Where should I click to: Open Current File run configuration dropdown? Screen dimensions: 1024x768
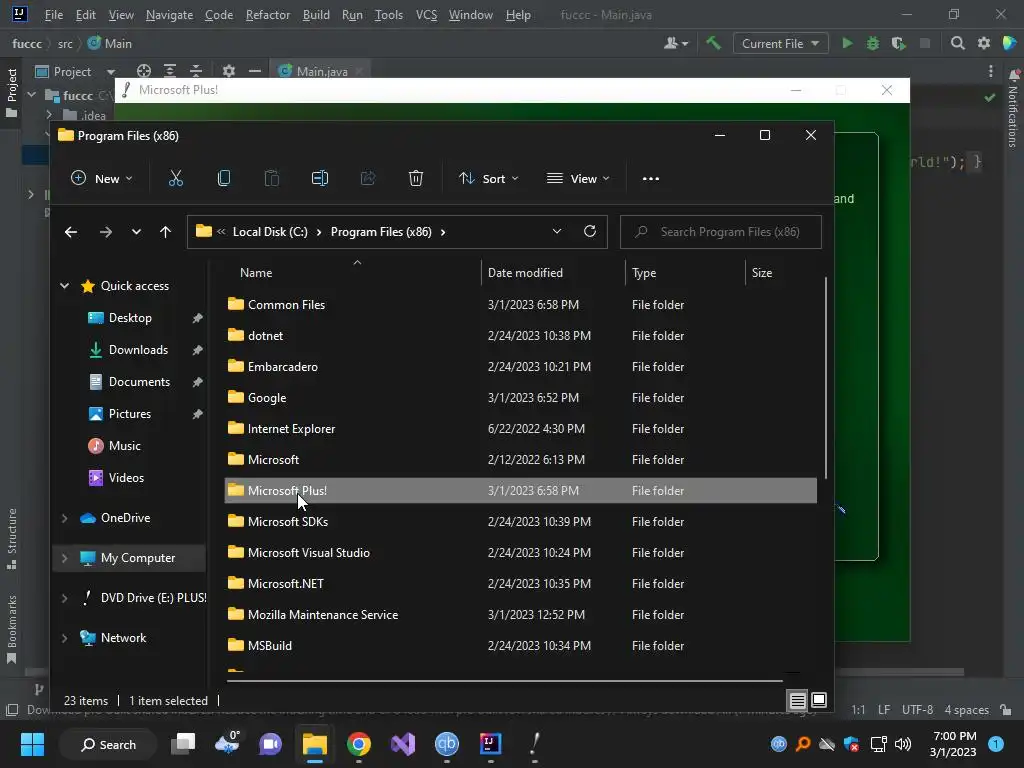pyautogui.click(x=780, y=43)
